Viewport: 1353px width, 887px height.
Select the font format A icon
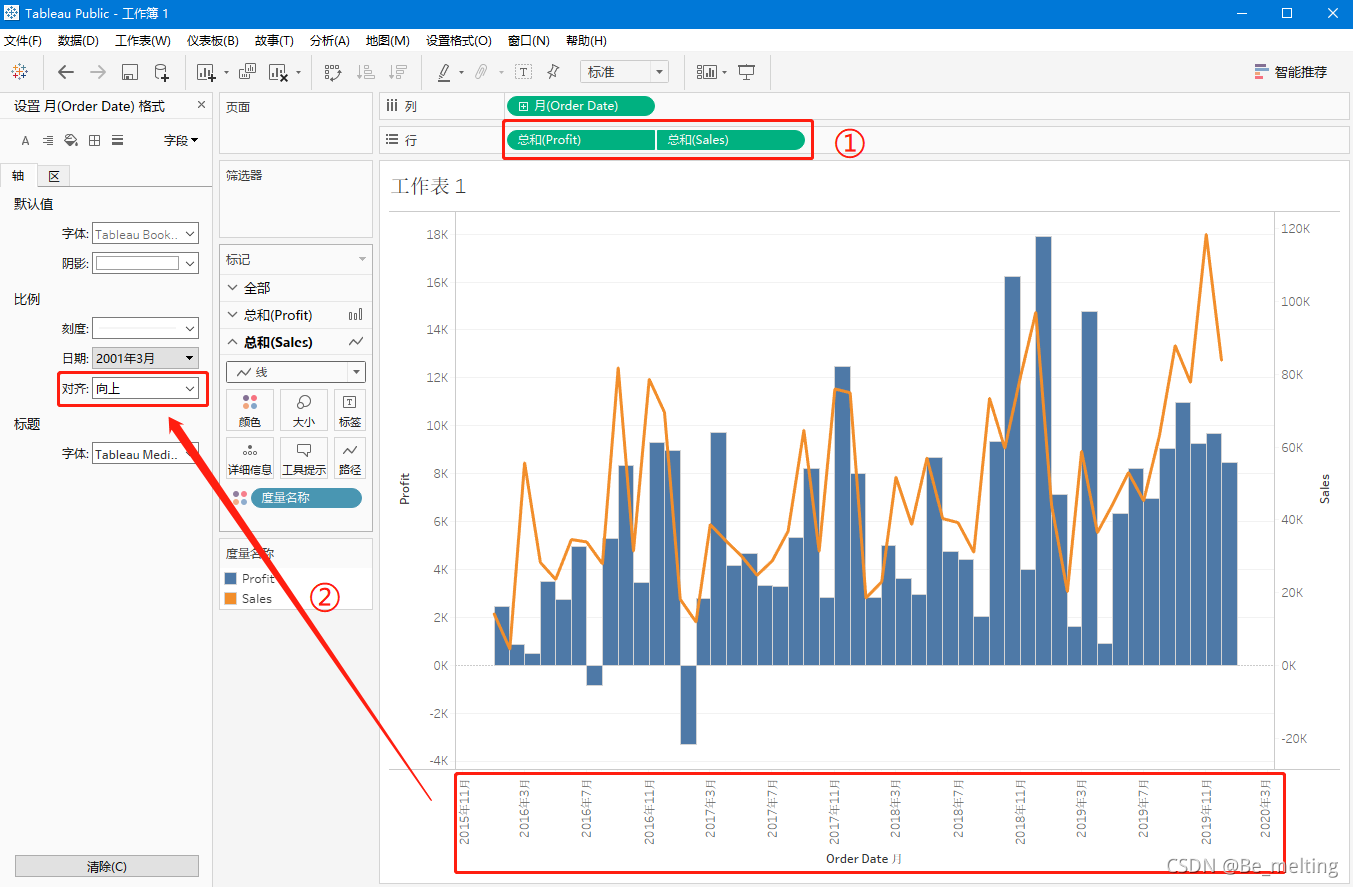pyautogui.click(x=25, y=141)
